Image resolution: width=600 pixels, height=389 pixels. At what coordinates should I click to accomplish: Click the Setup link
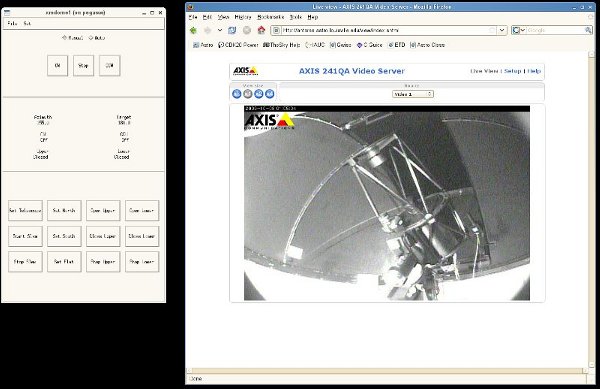tap(513, 71)
